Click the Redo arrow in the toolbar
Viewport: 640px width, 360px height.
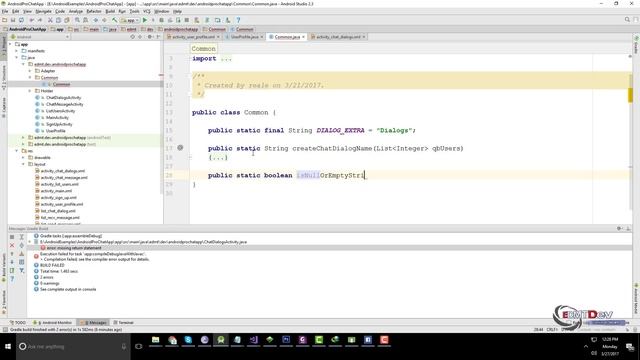coord(40,20)
